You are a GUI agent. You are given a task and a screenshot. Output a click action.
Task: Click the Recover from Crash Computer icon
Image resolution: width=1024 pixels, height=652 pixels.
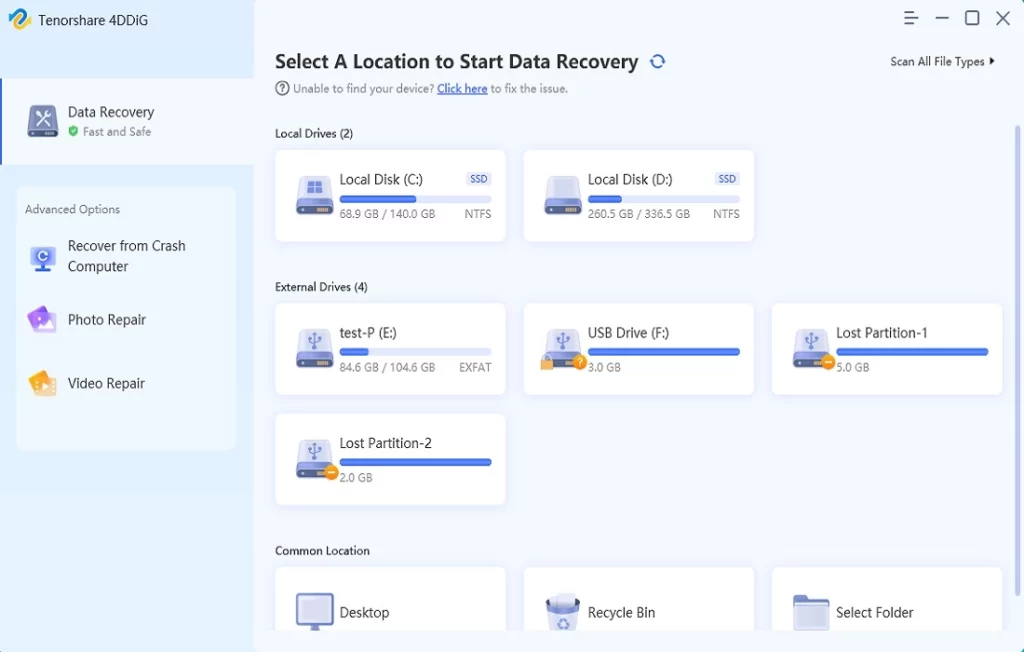point(43,258)
